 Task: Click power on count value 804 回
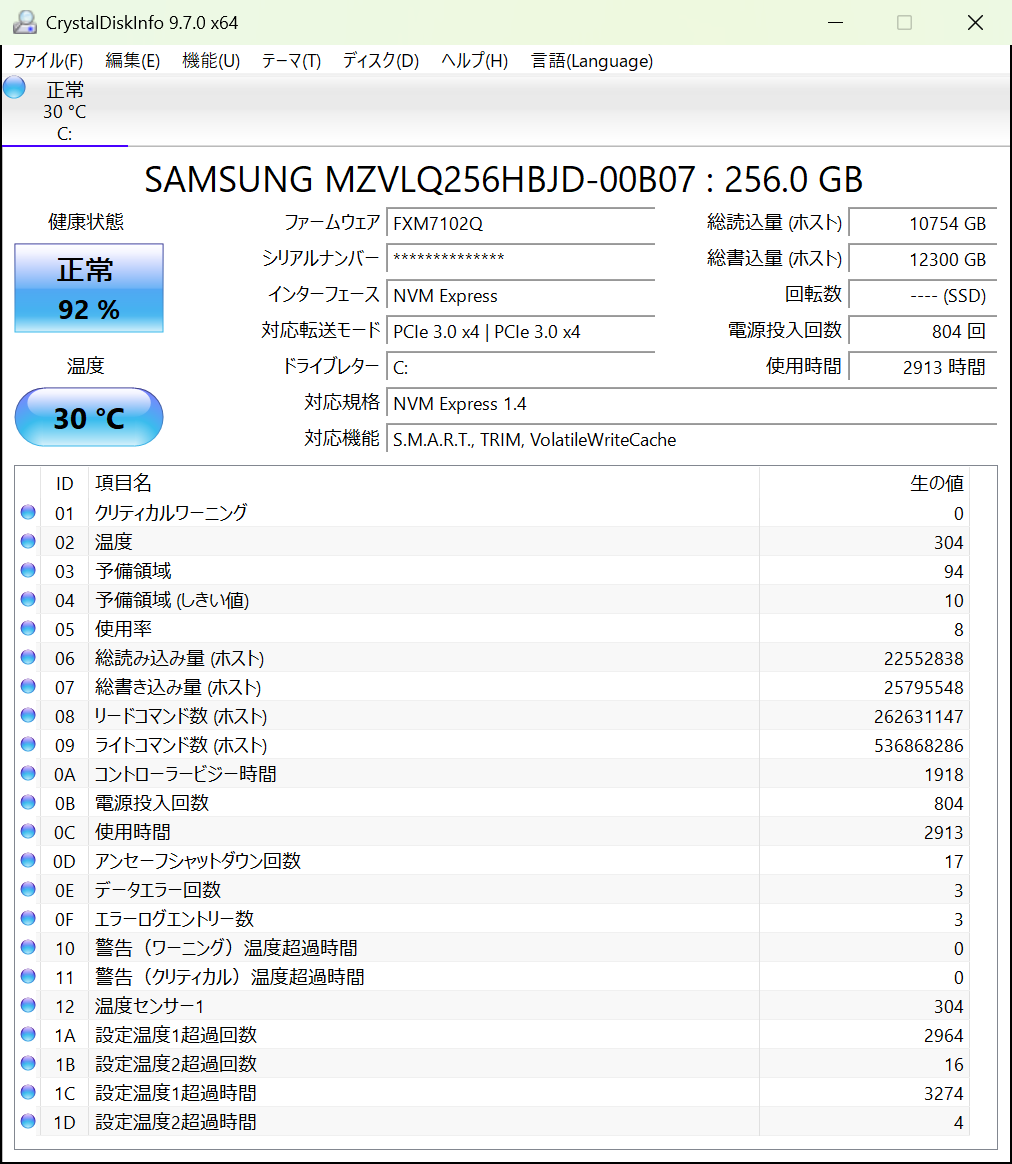(923, 332)
